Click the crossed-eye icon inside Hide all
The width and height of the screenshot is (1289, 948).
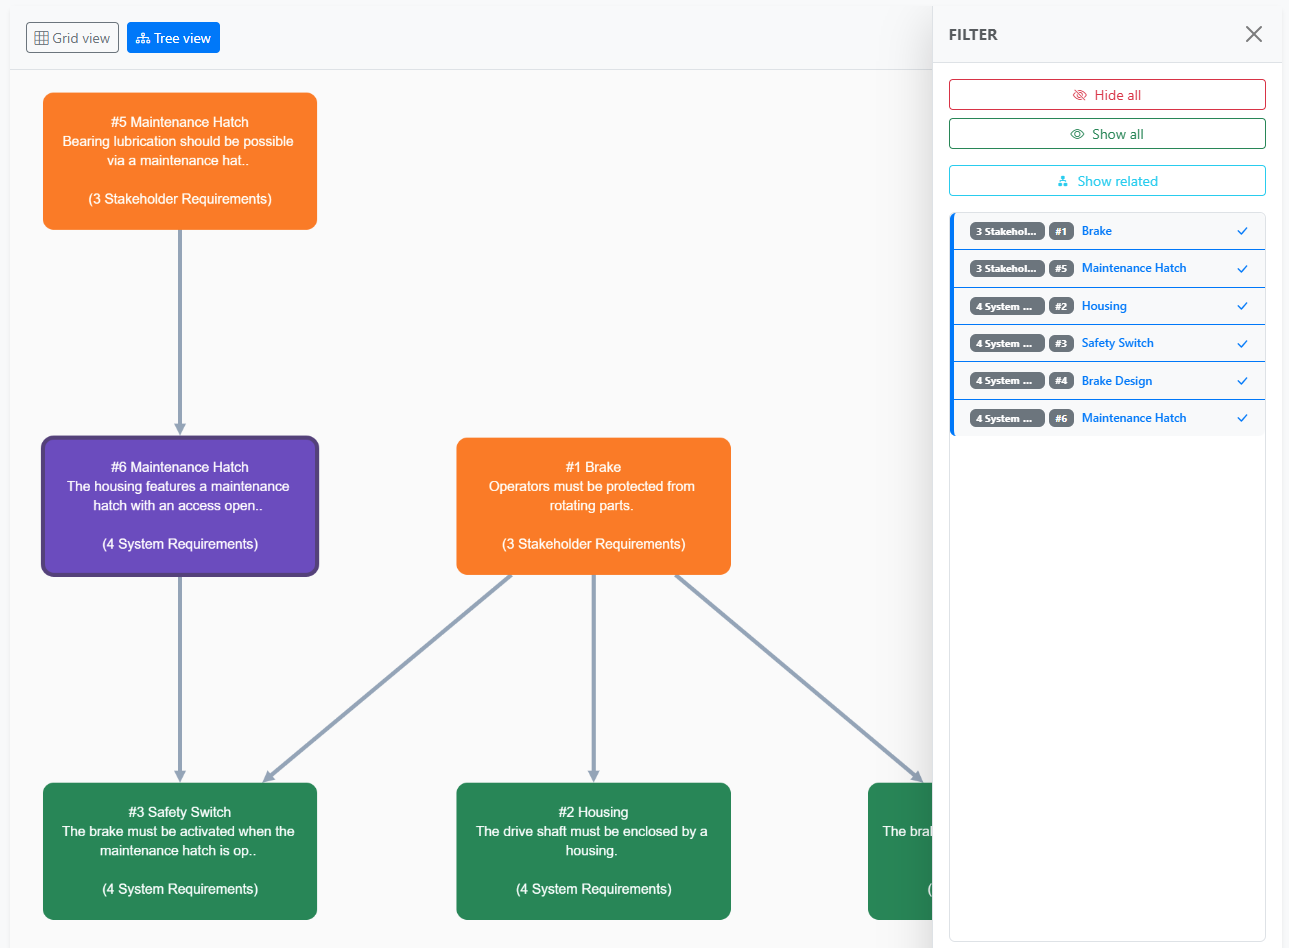click(1079, 94)
